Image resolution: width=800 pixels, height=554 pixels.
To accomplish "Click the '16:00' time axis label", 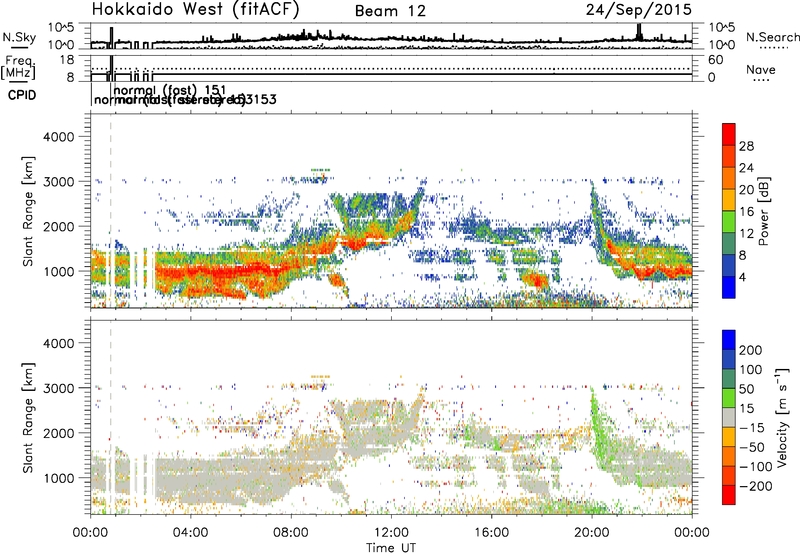I will [x=491, y=533].
